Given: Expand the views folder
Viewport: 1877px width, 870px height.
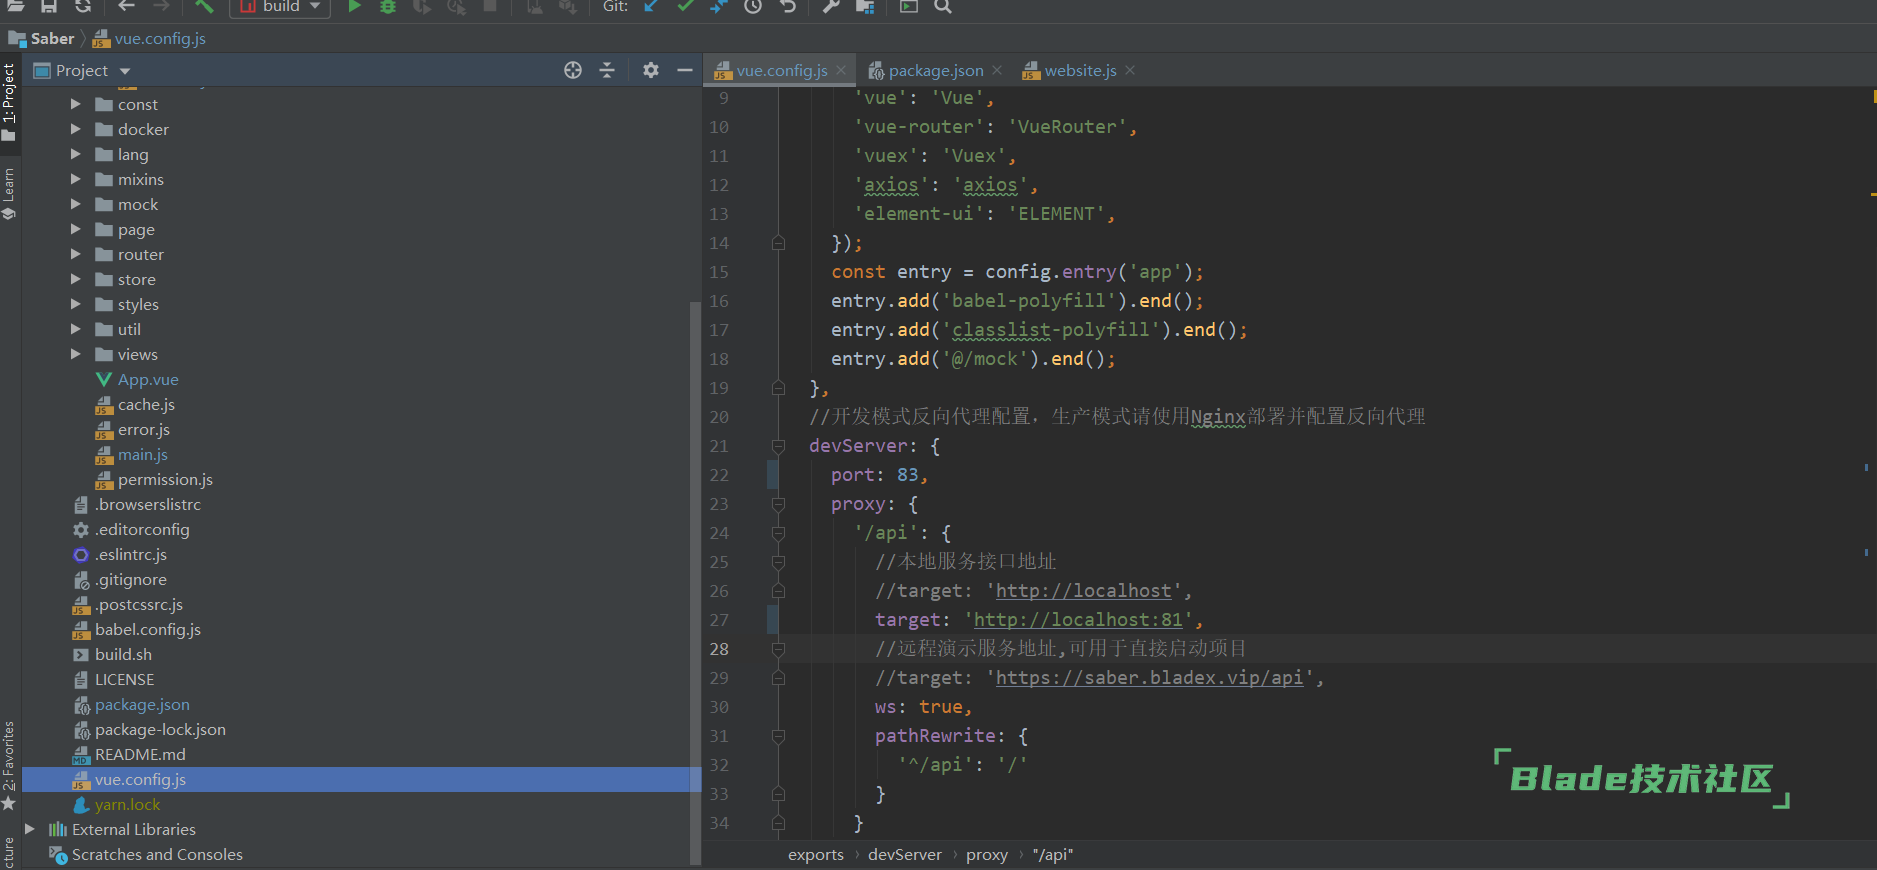Looking at the screenshot, I should 76,354.
